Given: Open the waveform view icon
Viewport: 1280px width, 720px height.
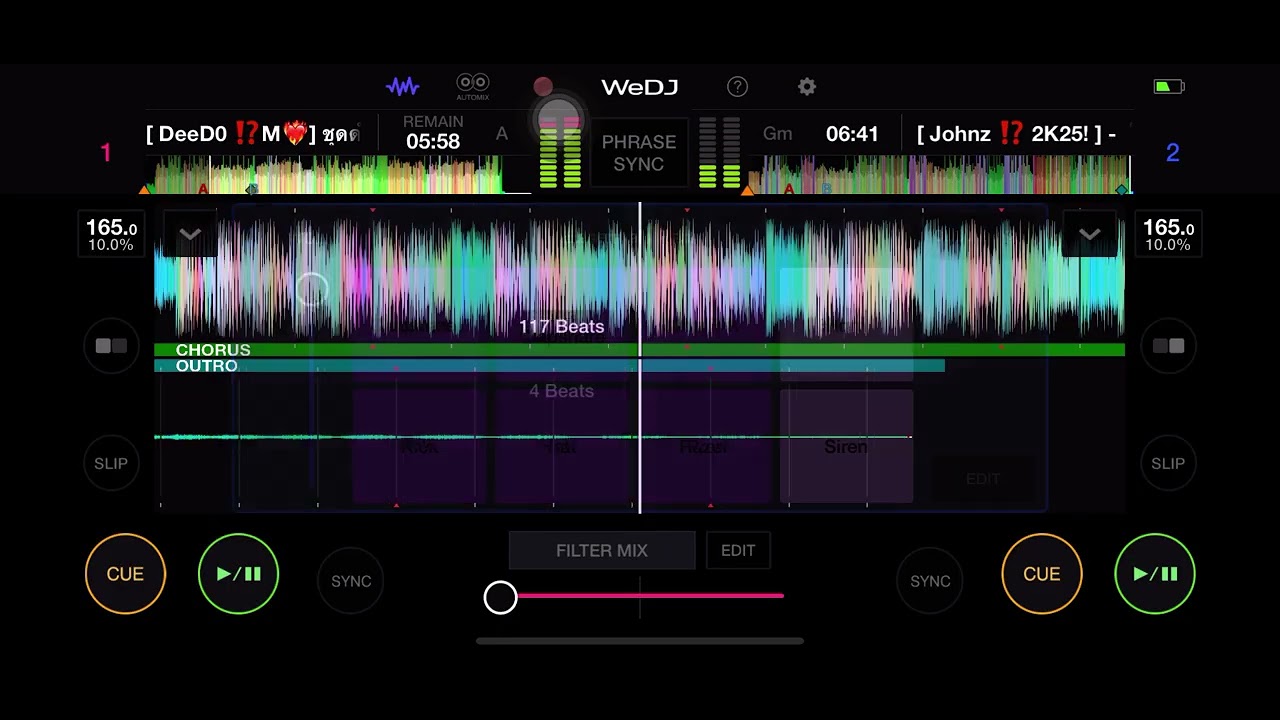Looking at the screenshot, I should pyautogui.click(x=402, y=87).
